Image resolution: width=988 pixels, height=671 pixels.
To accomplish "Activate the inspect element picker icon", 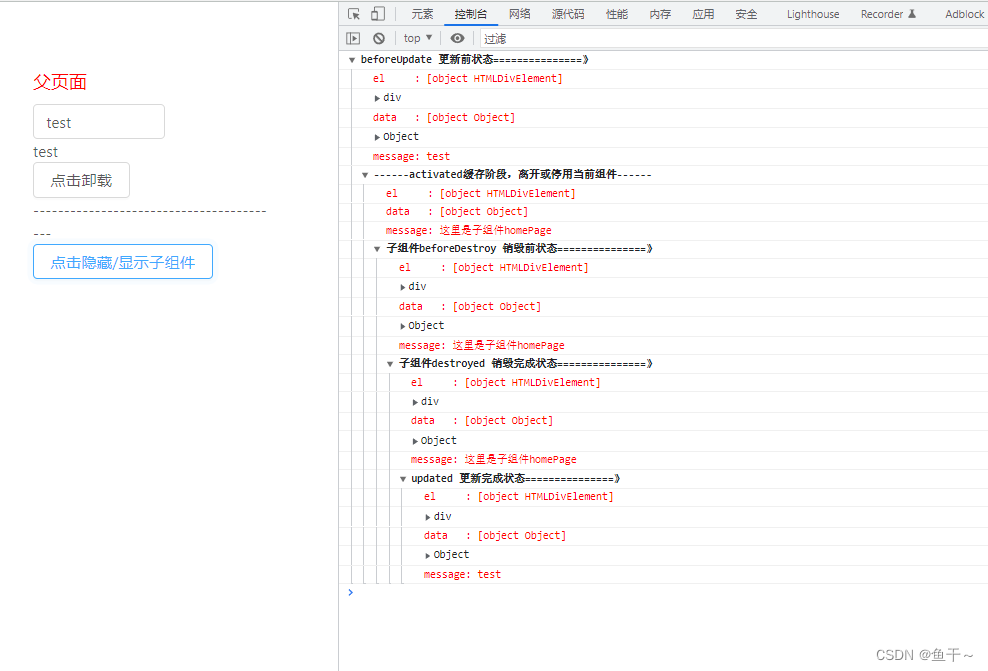I will click(354, 14).
